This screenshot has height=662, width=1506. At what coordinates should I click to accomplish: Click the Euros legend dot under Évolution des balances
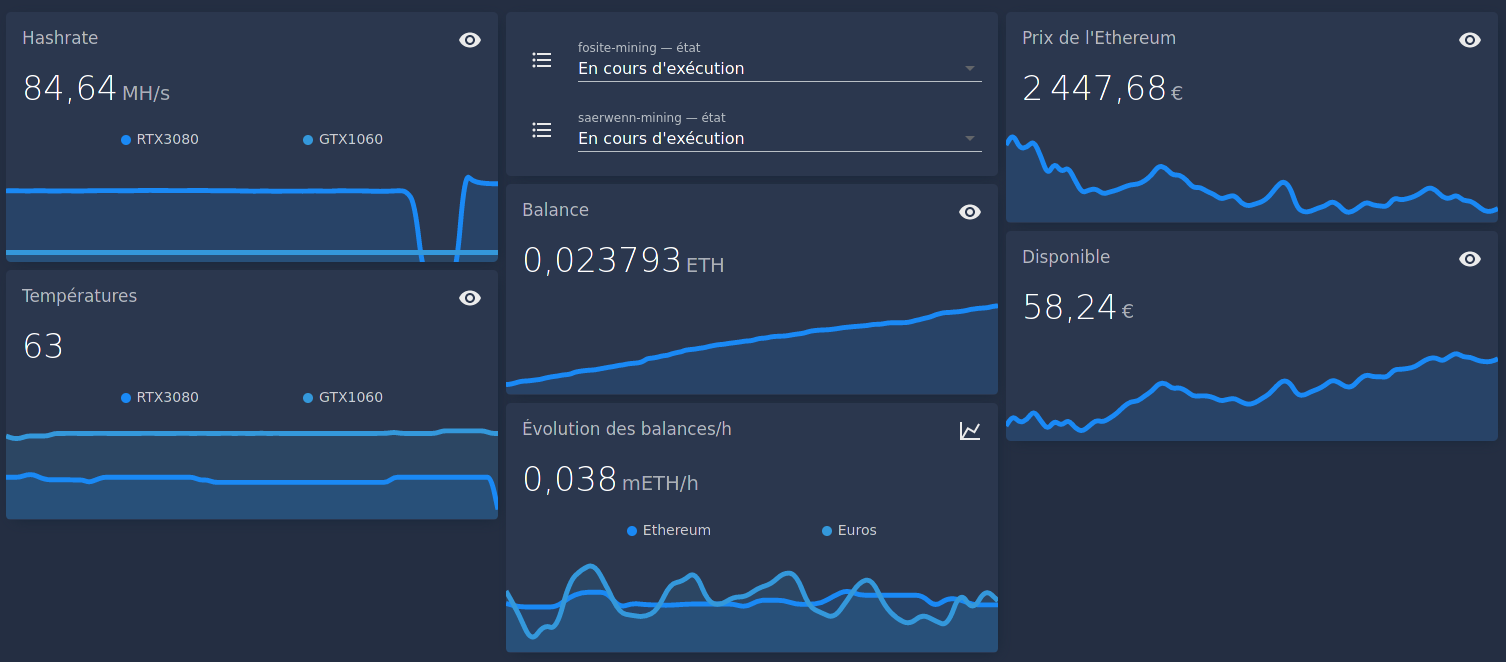826,530
